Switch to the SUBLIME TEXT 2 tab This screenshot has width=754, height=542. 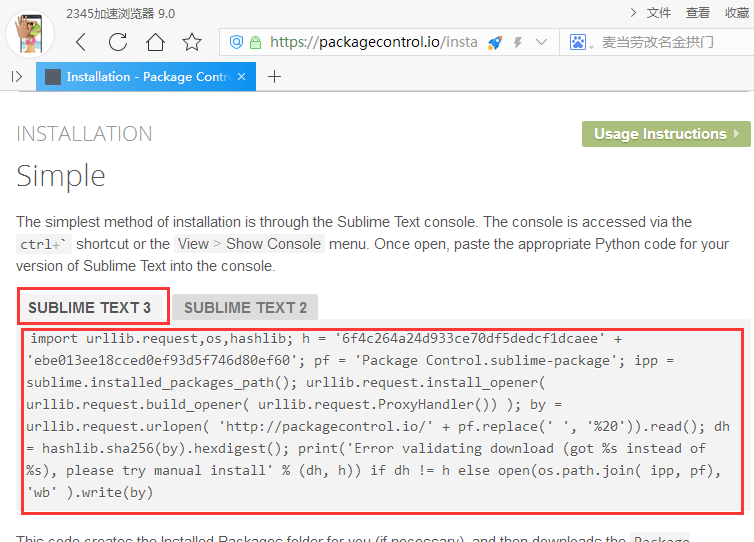pos(245,307)
